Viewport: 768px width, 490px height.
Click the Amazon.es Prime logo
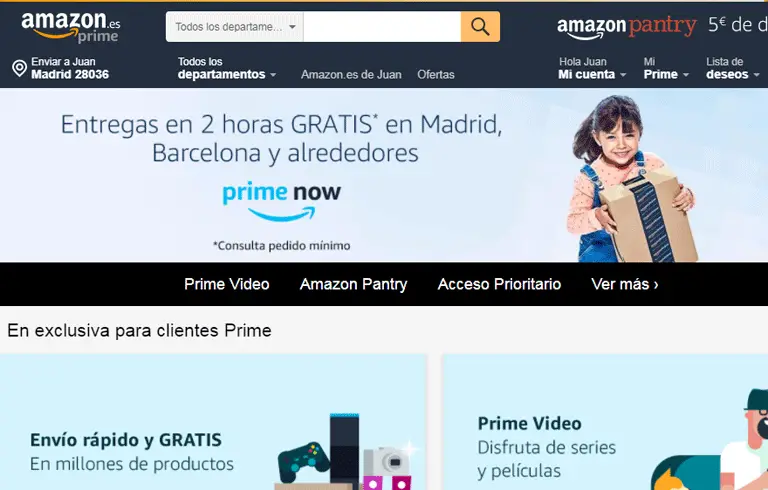[x=71, y=27]
